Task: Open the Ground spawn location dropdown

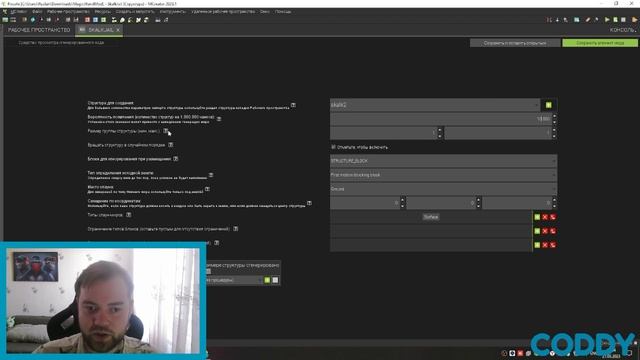Action: pos(443,189)
